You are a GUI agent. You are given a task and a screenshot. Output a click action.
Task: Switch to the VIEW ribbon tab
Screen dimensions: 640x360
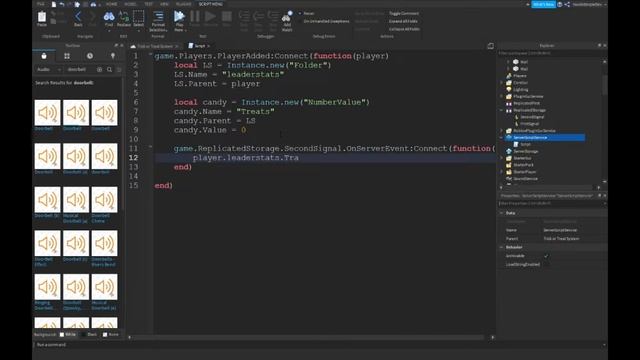click(164, 4)
